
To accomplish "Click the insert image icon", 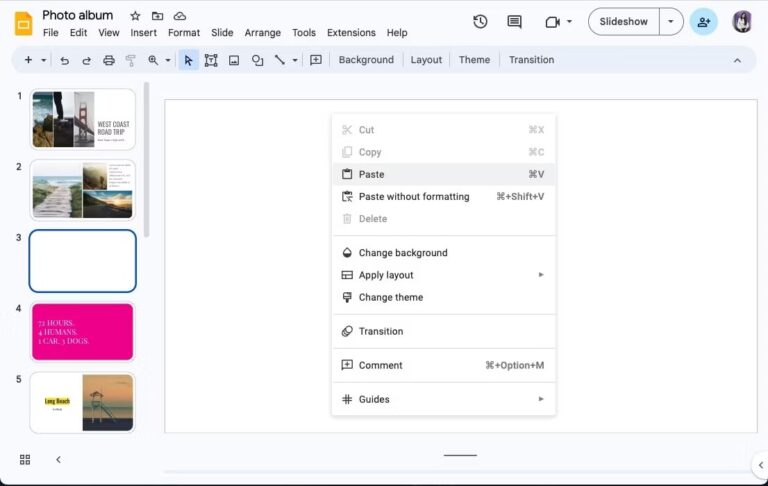I will [x=234, y=60].
